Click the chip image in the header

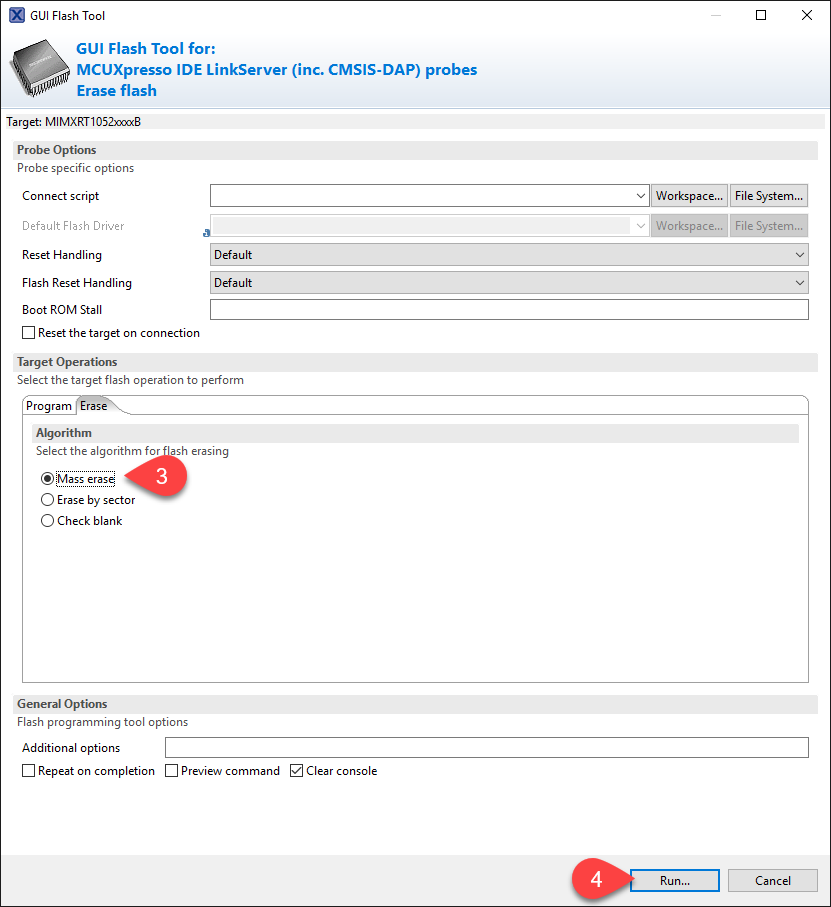coord(40,68)
